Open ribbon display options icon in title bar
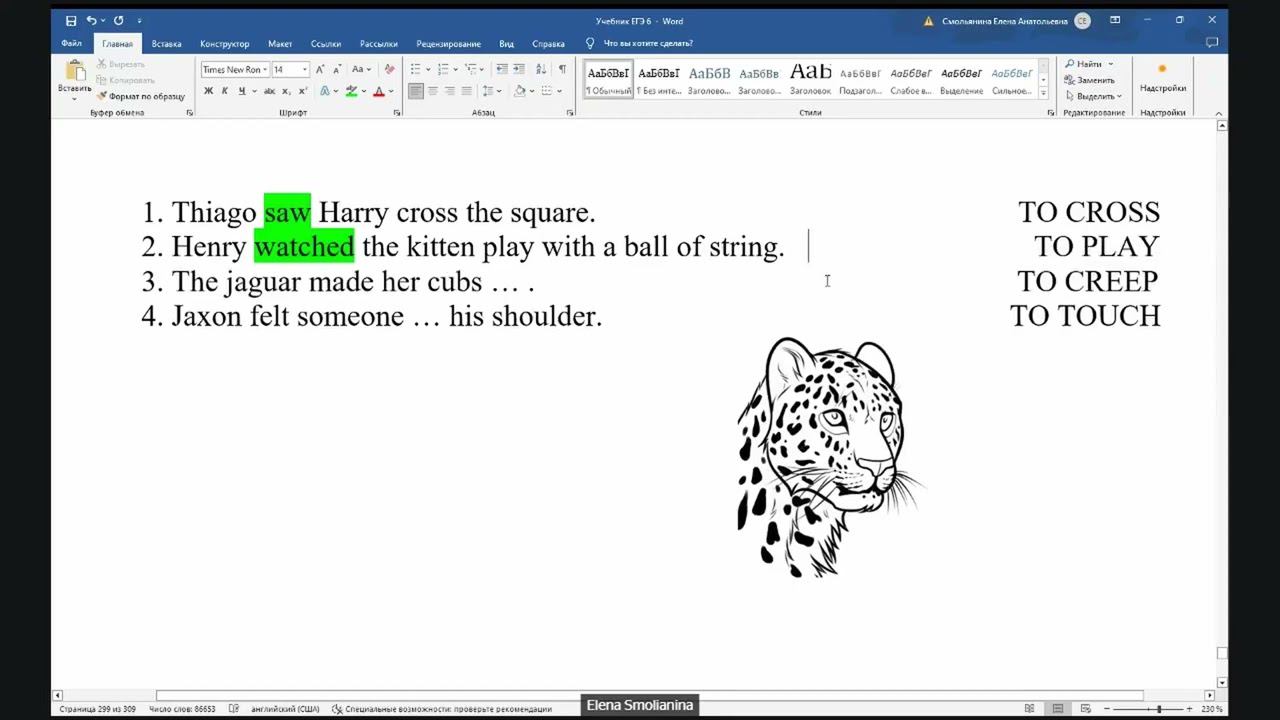The height and width of the screenshot is (720, 1280). [1115, 20]
